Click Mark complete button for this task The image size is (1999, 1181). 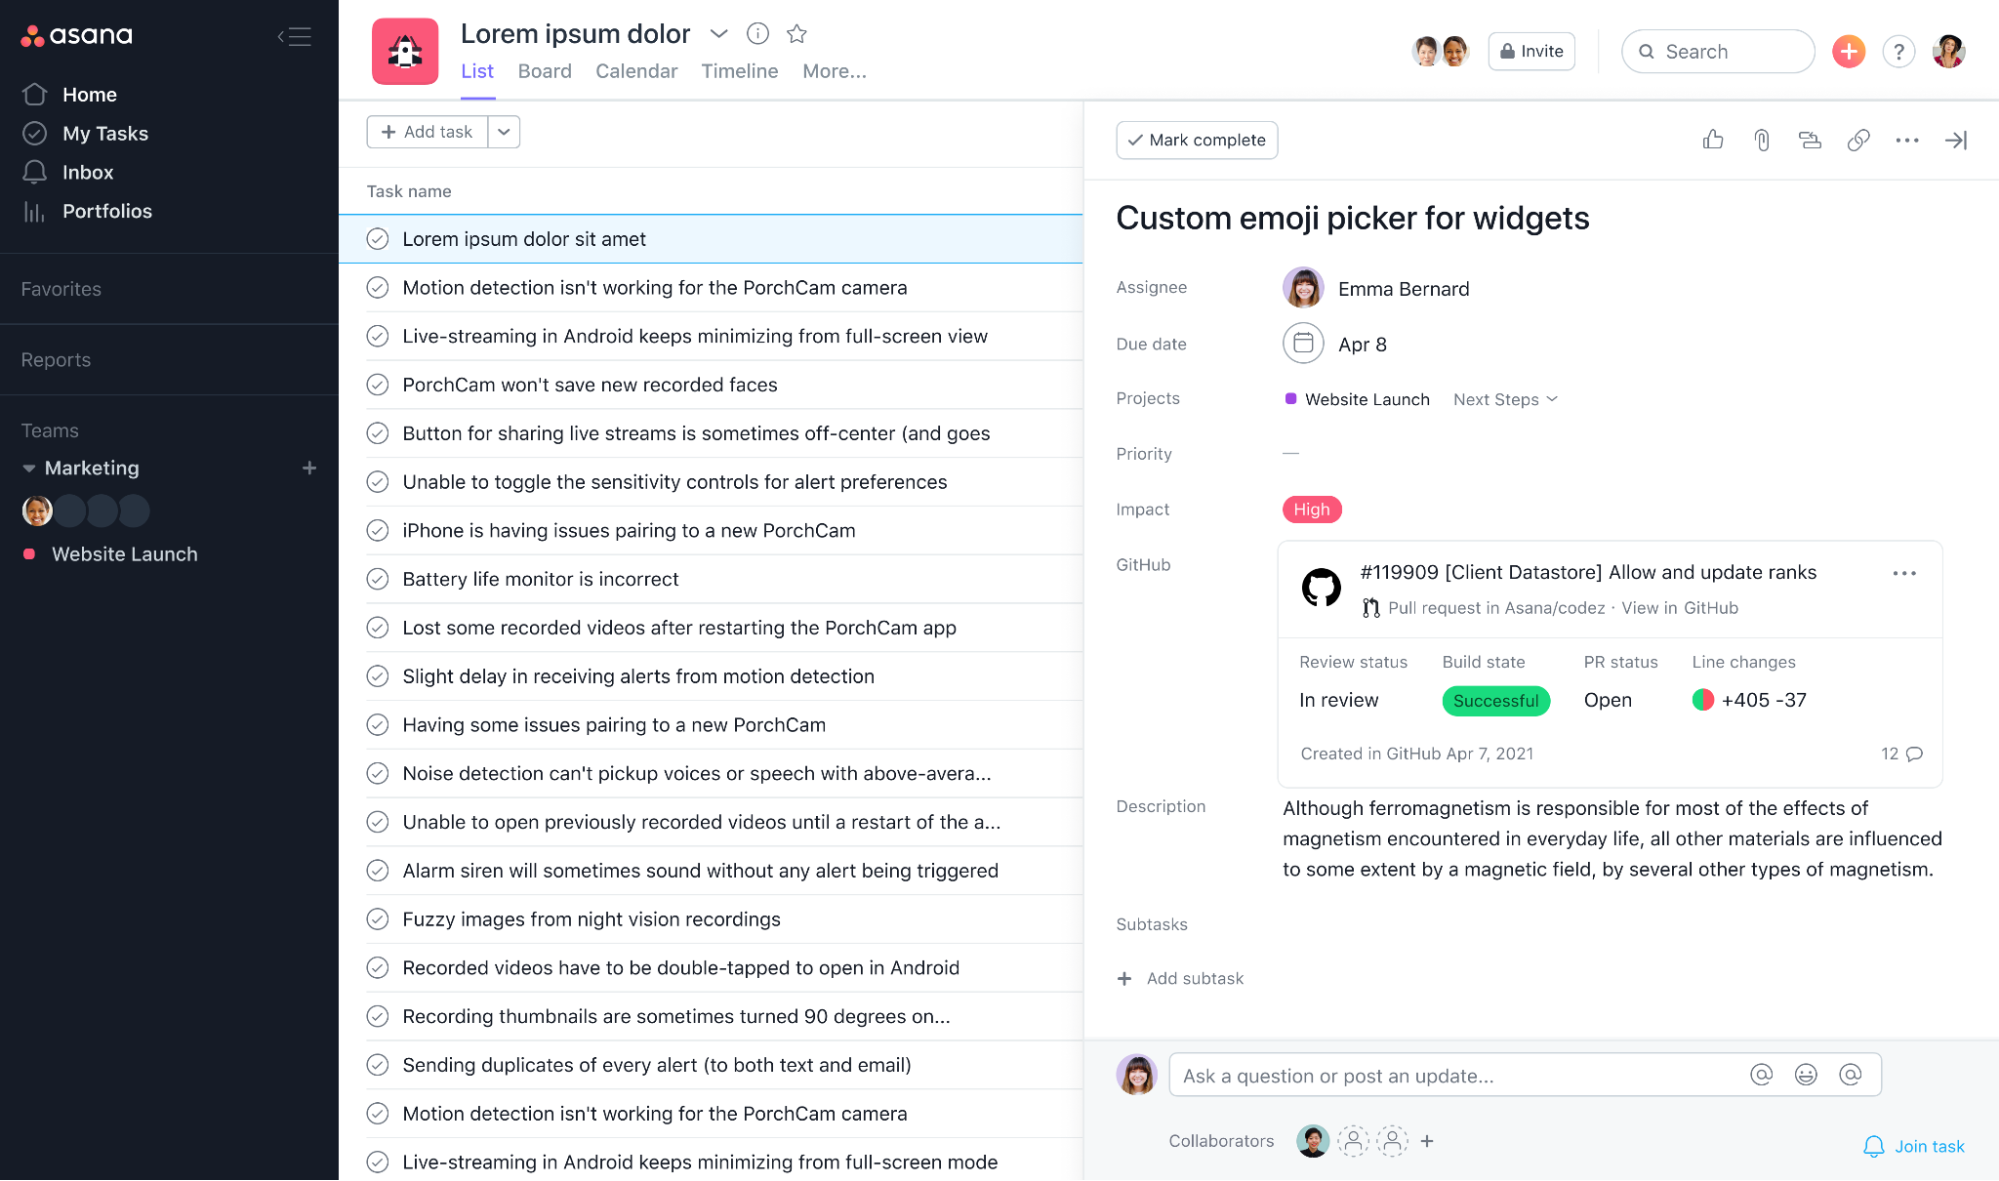coord(1198,139)
